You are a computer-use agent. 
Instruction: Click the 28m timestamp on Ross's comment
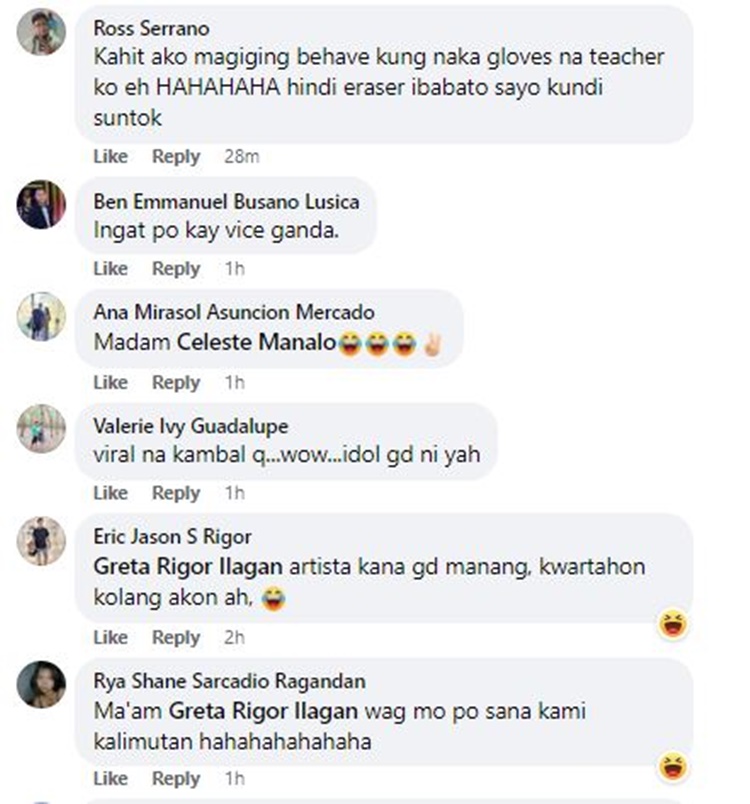click(x=241, y=156)
